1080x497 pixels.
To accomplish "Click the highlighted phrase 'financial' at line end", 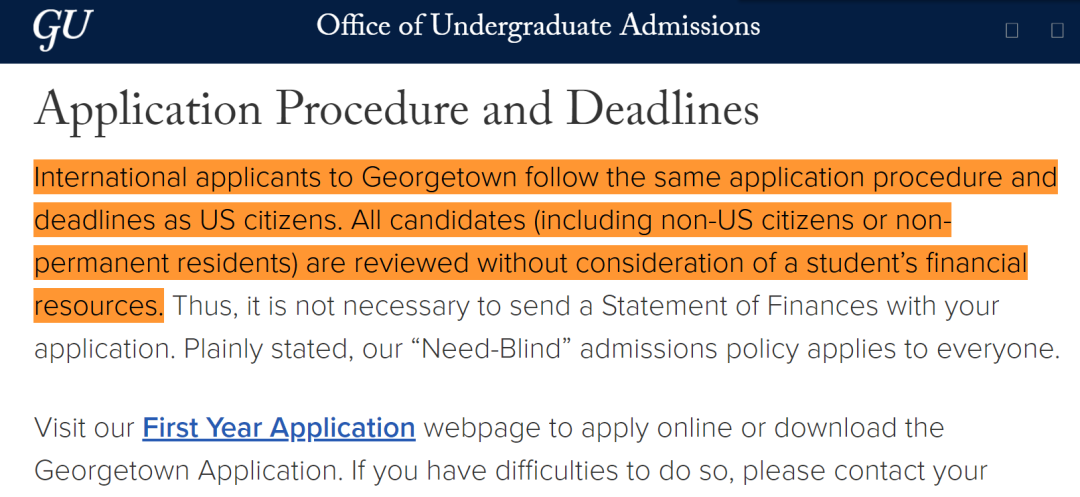I will coord(972,264).
